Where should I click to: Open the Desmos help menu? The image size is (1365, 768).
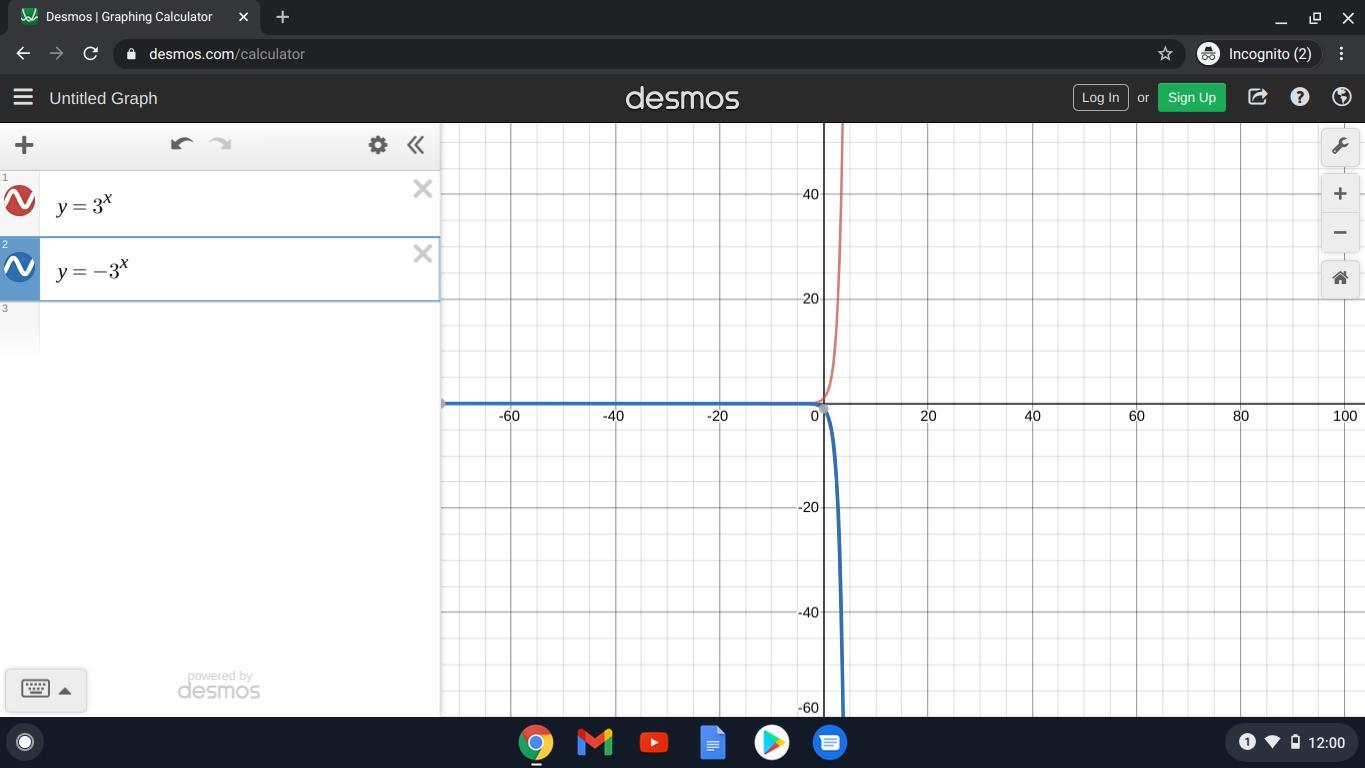point(1299,97)
